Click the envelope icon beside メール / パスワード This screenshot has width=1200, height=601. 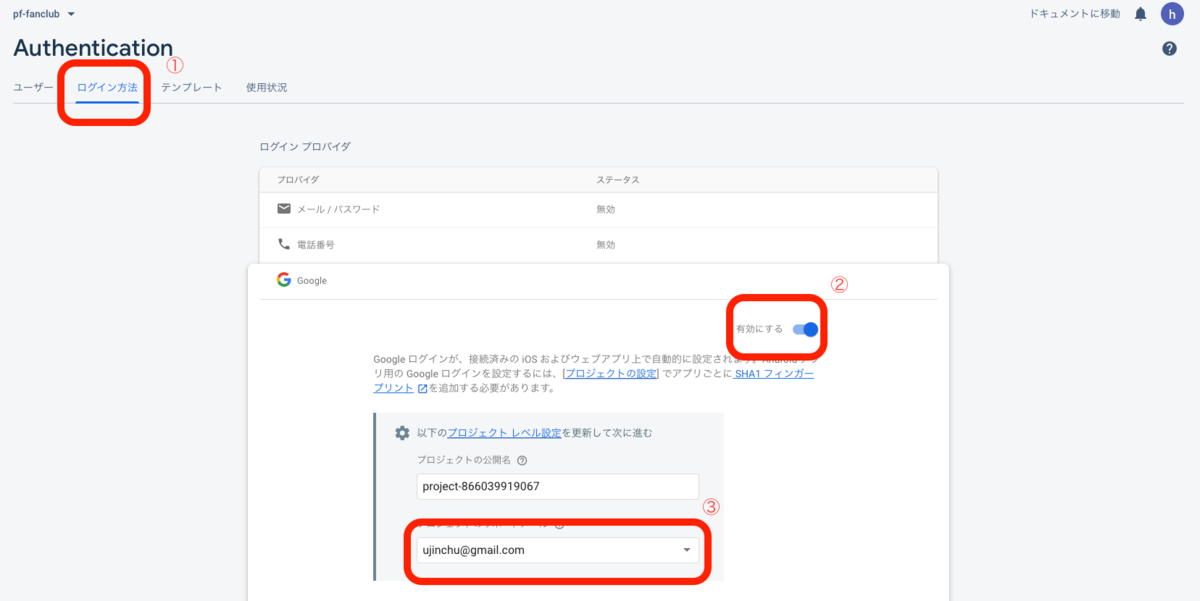click(284, 209)
